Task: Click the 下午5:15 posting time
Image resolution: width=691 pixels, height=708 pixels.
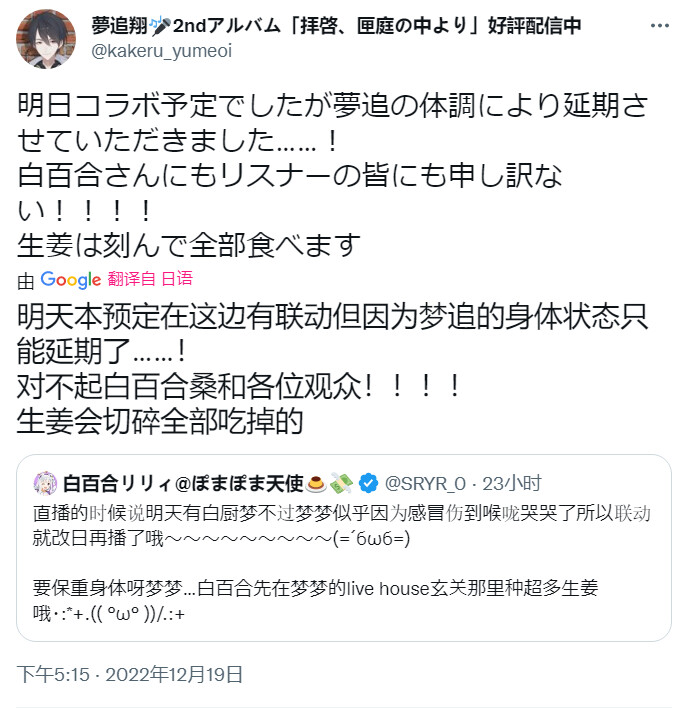Action: tap(53, 675)
